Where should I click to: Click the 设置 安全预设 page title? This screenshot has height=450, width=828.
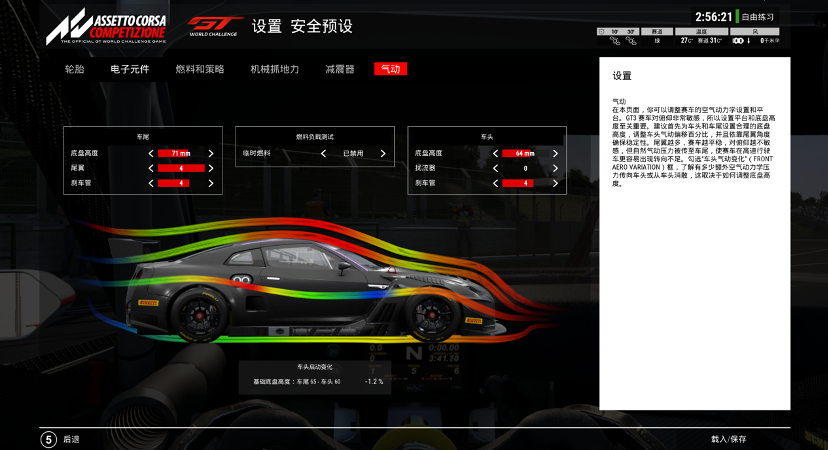[x=302, y=26]
